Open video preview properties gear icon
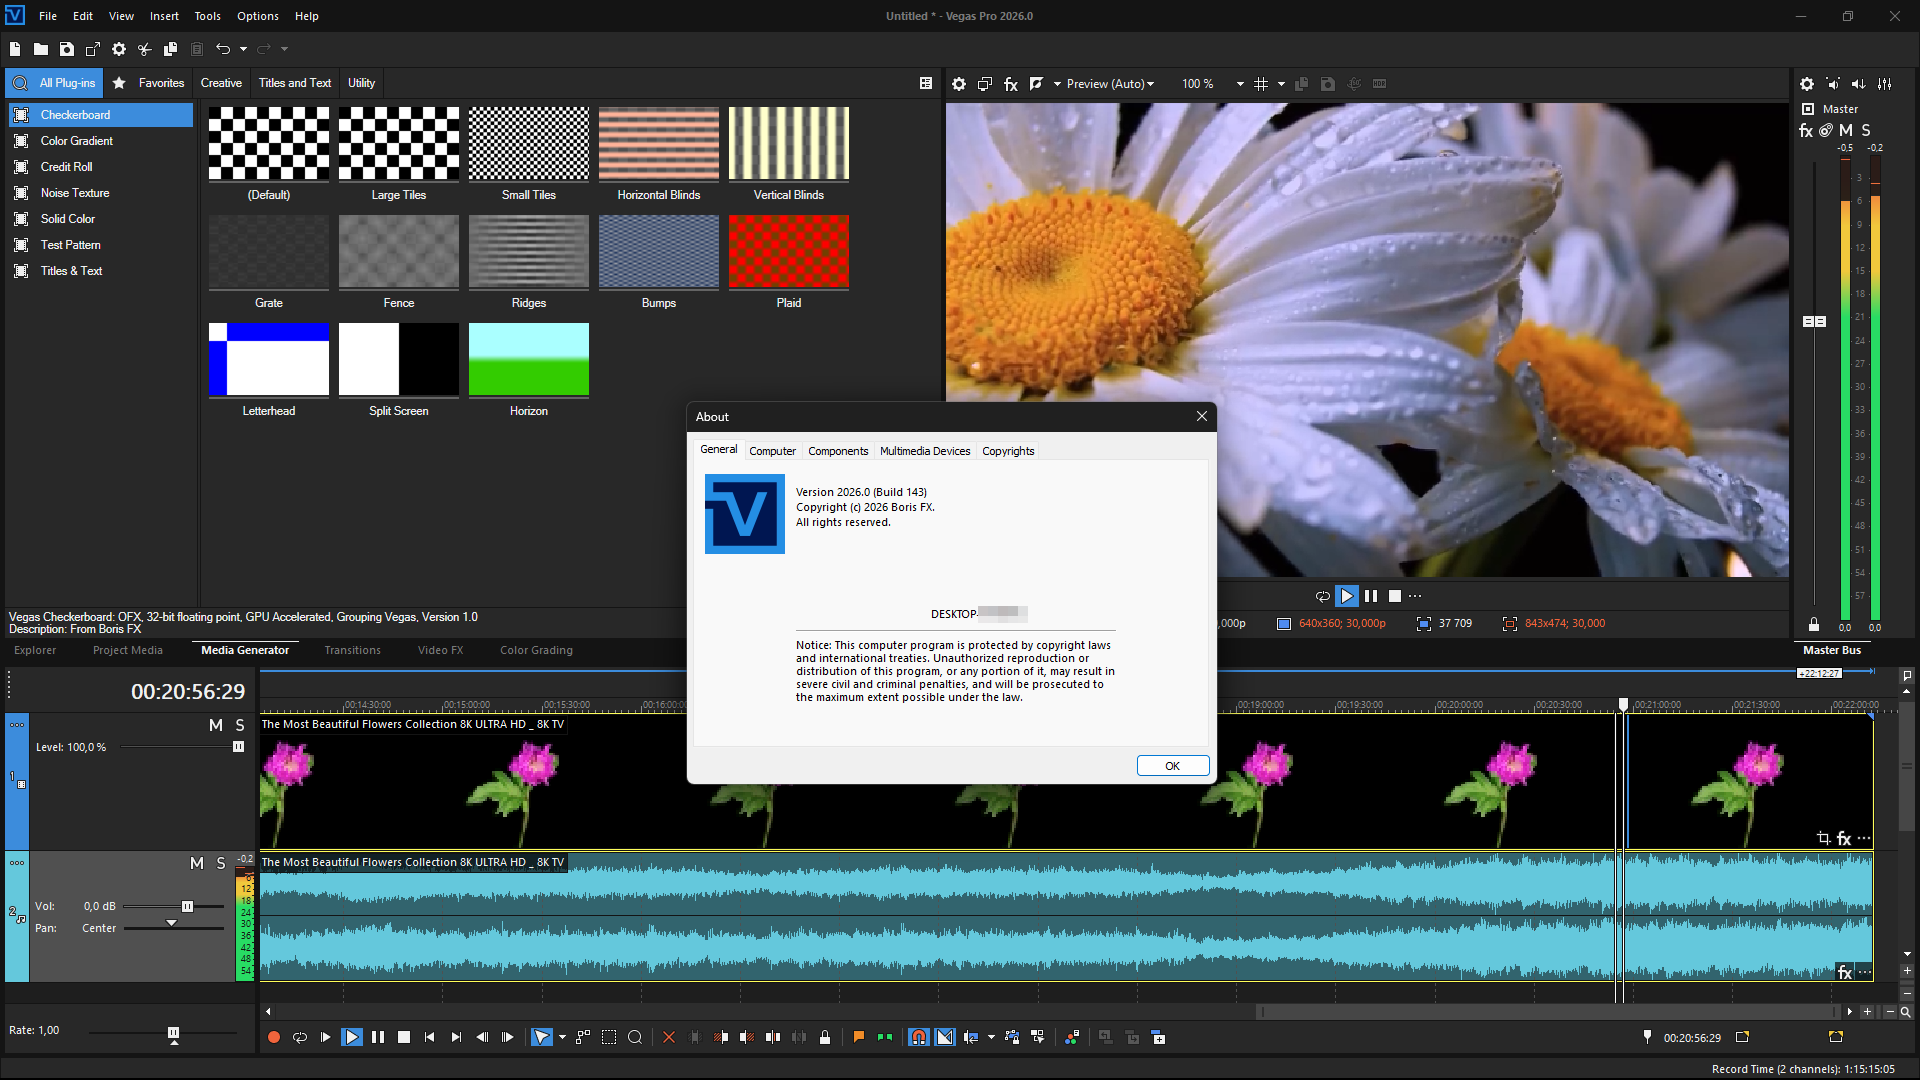The image size is (1920, 1080). coord(959,84)
